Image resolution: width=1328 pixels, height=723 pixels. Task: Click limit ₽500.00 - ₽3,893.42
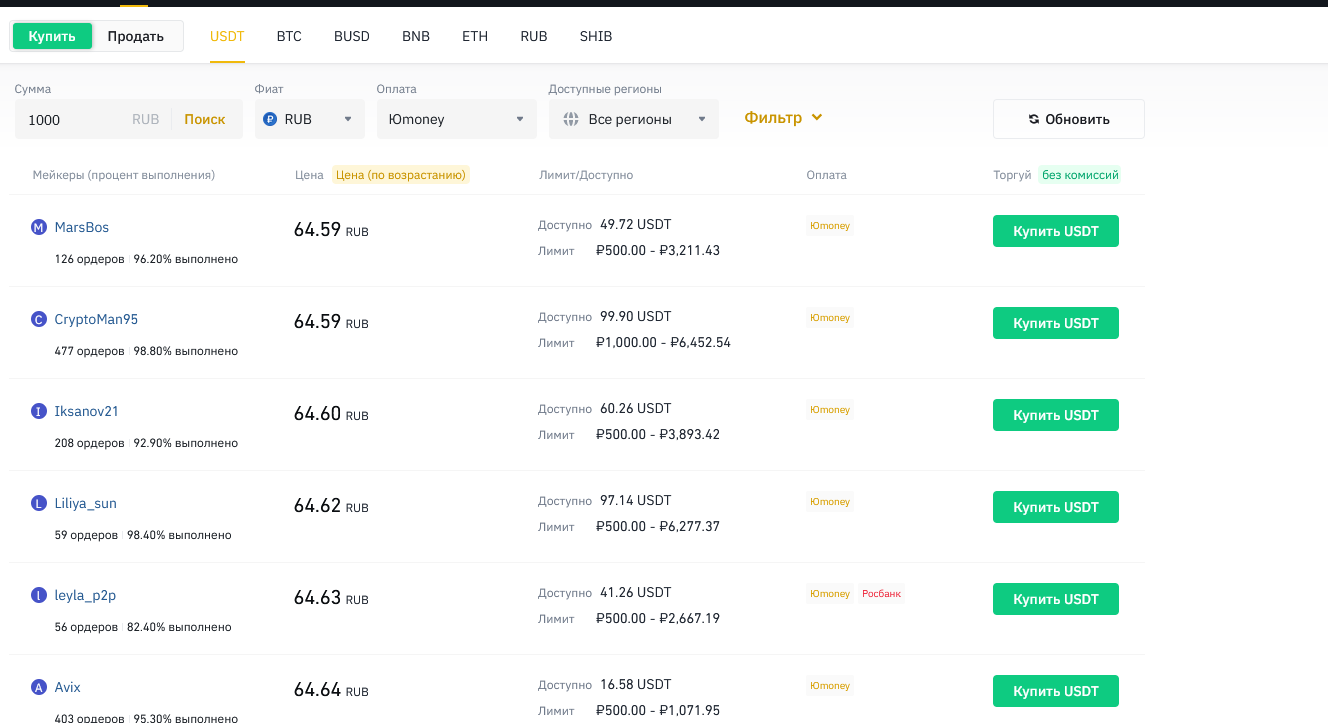(658, 434)
